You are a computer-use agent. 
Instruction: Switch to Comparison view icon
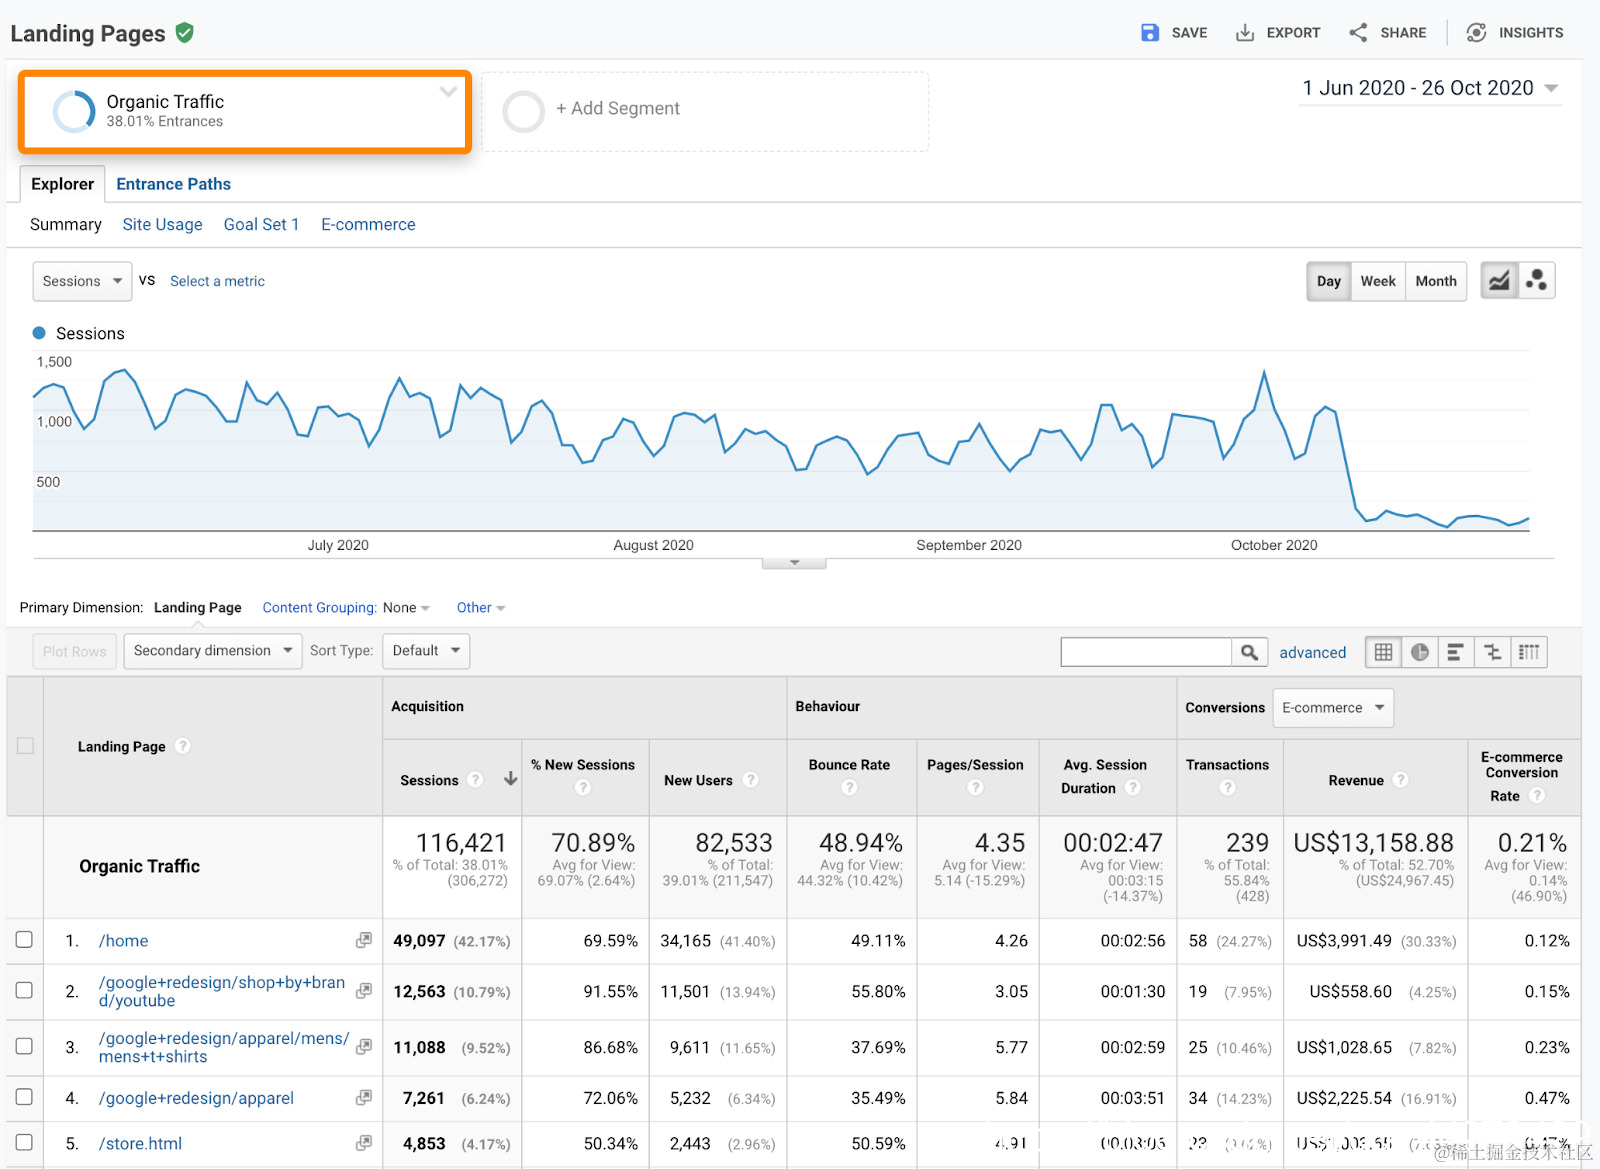pos(1492,652)
